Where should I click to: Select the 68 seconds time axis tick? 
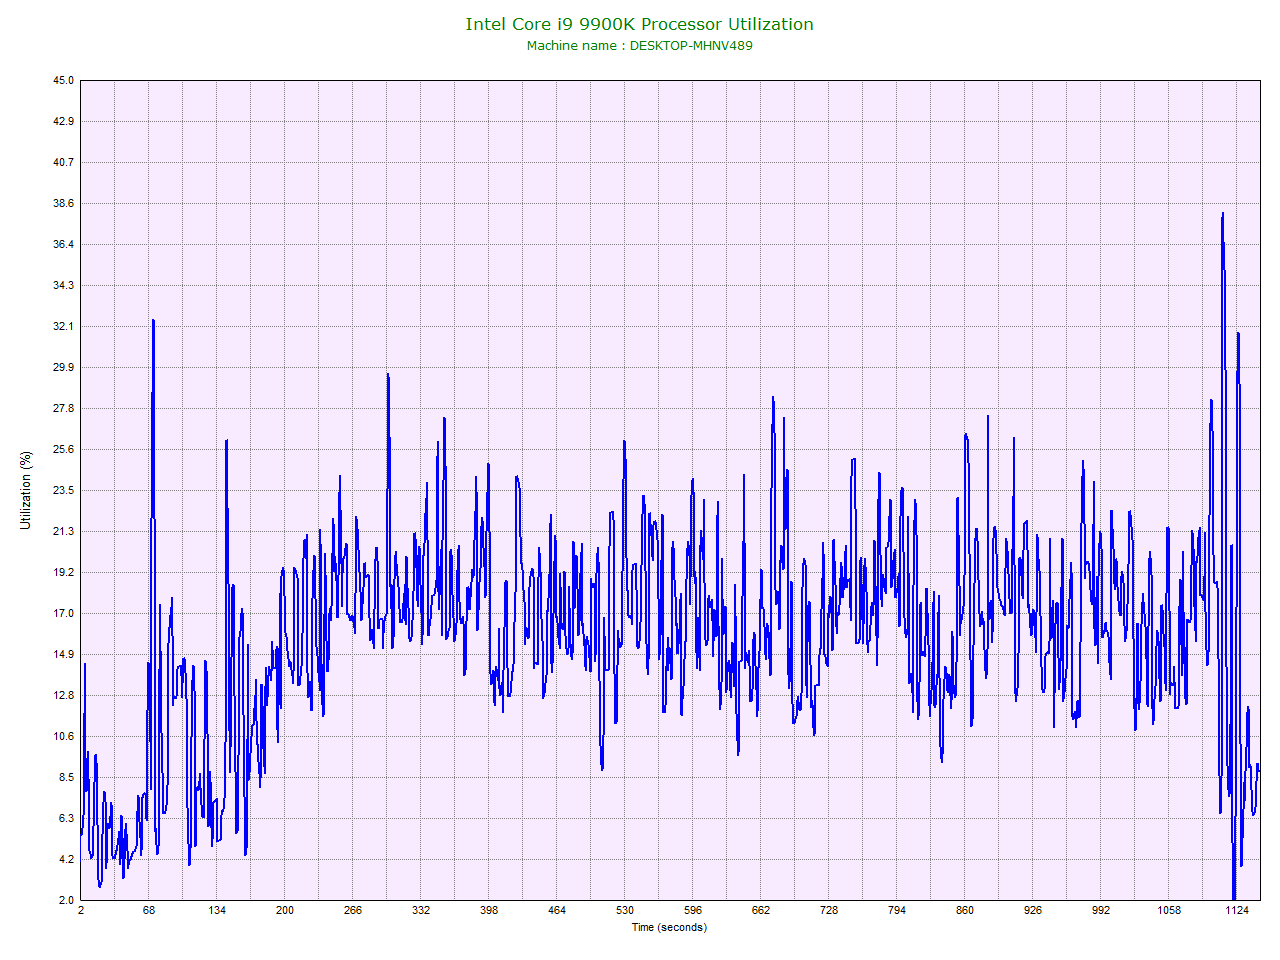click(x=149, y=910)
